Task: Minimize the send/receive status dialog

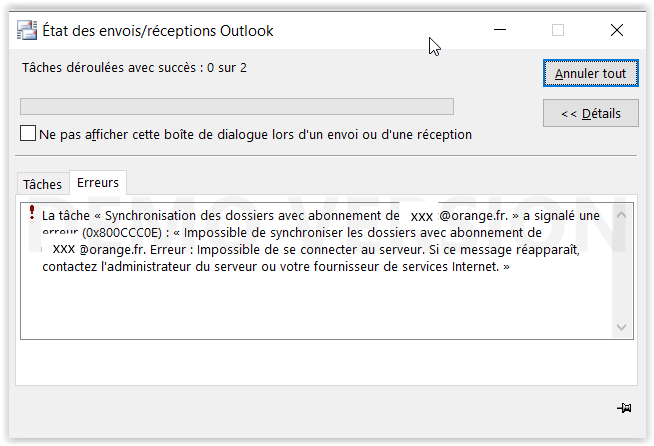Action: 499,30
